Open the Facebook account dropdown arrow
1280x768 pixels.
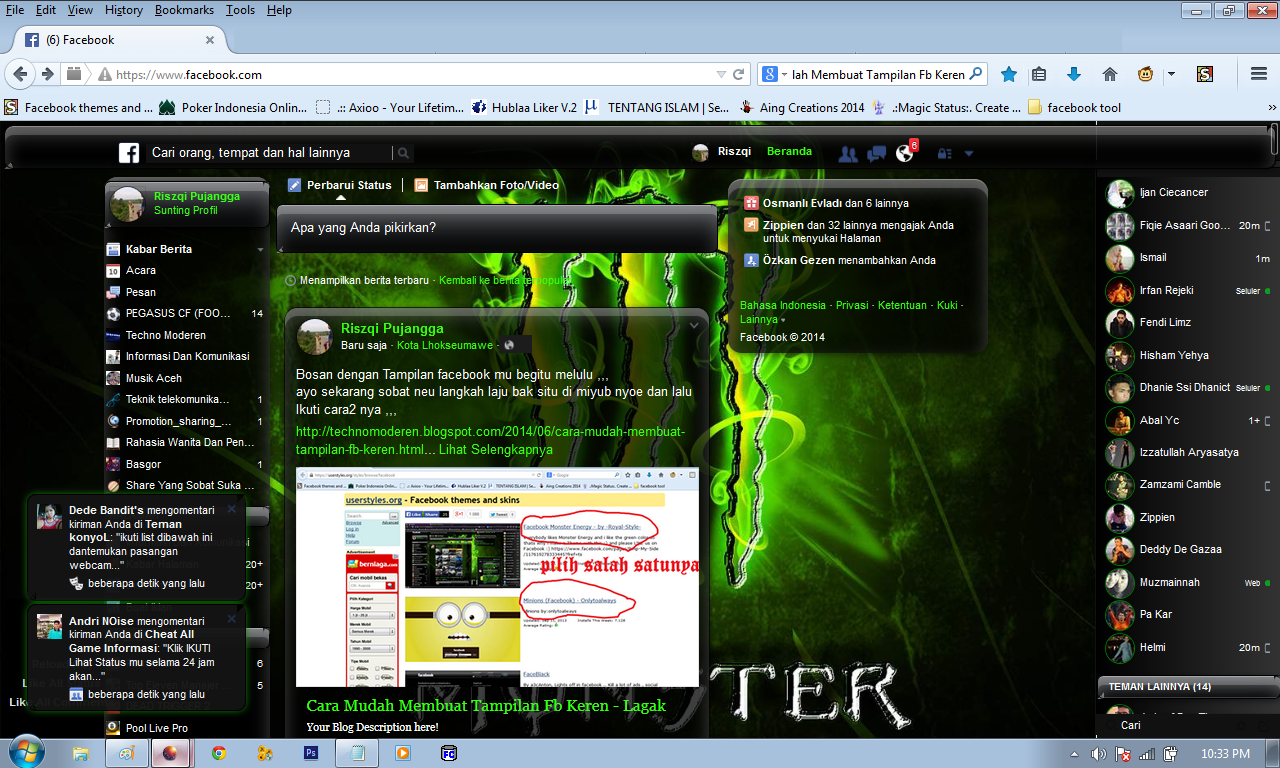pos(969,153)
